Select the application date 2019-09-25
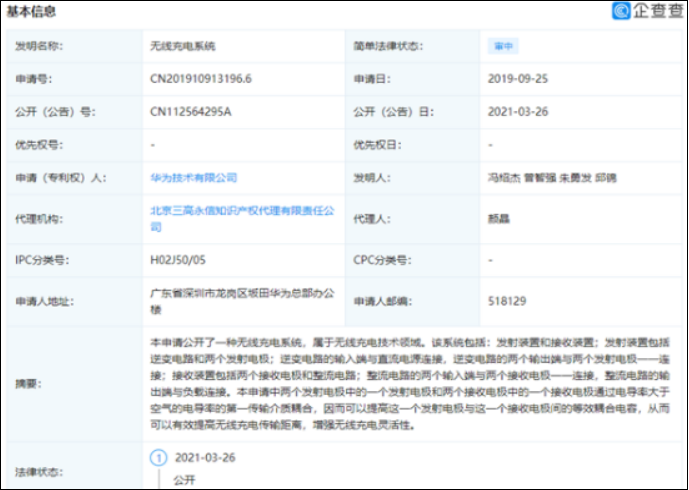Screen dimensions: 689x490 coord(518,79)
